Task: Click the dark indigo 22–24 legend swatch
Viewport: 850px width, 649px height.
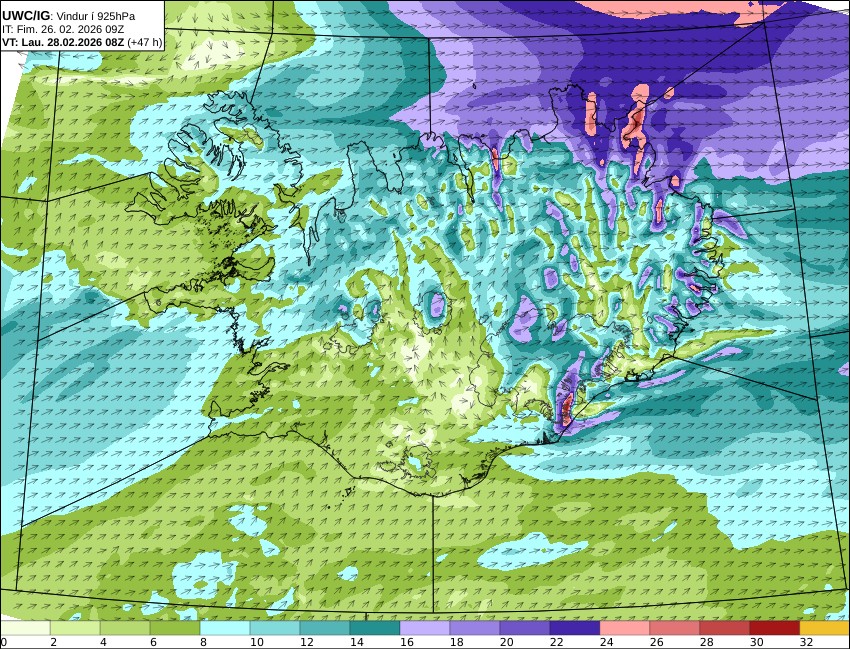Action: coord(575,628)
